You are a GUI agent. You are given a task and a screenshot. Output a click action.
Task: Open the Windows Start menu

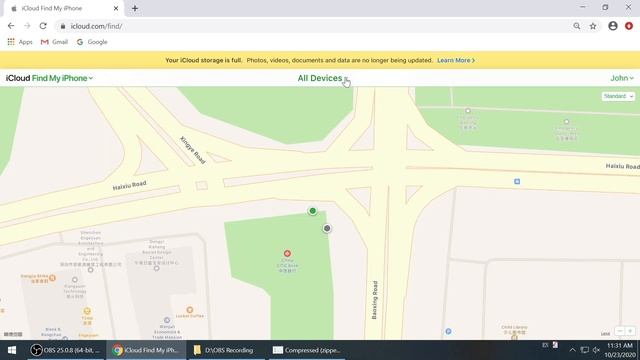click(12, 350)
